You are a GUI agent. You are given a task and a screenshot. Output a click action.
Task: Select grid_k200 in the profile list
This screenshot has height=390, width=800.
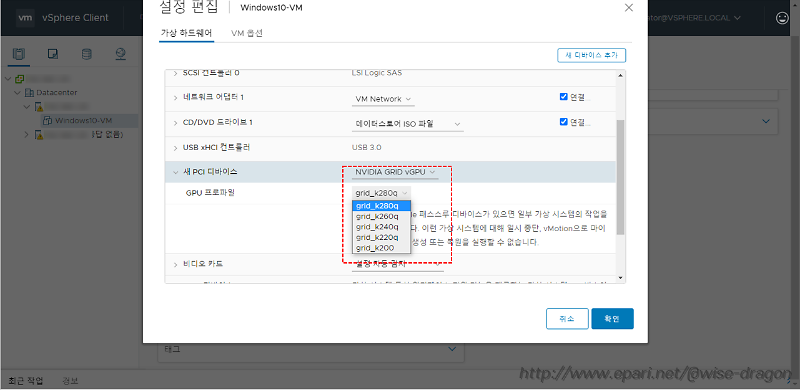point(381,248)
